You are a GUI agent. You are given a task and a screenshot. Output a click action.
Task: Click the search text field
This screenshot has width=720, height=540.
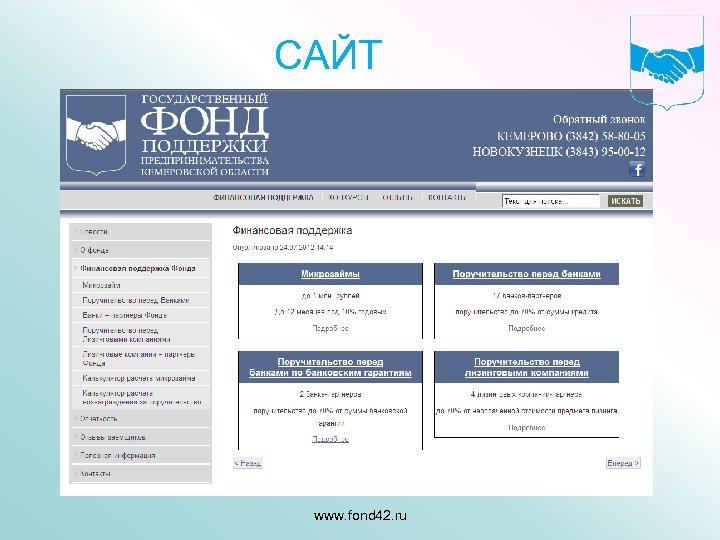[551, 201]
